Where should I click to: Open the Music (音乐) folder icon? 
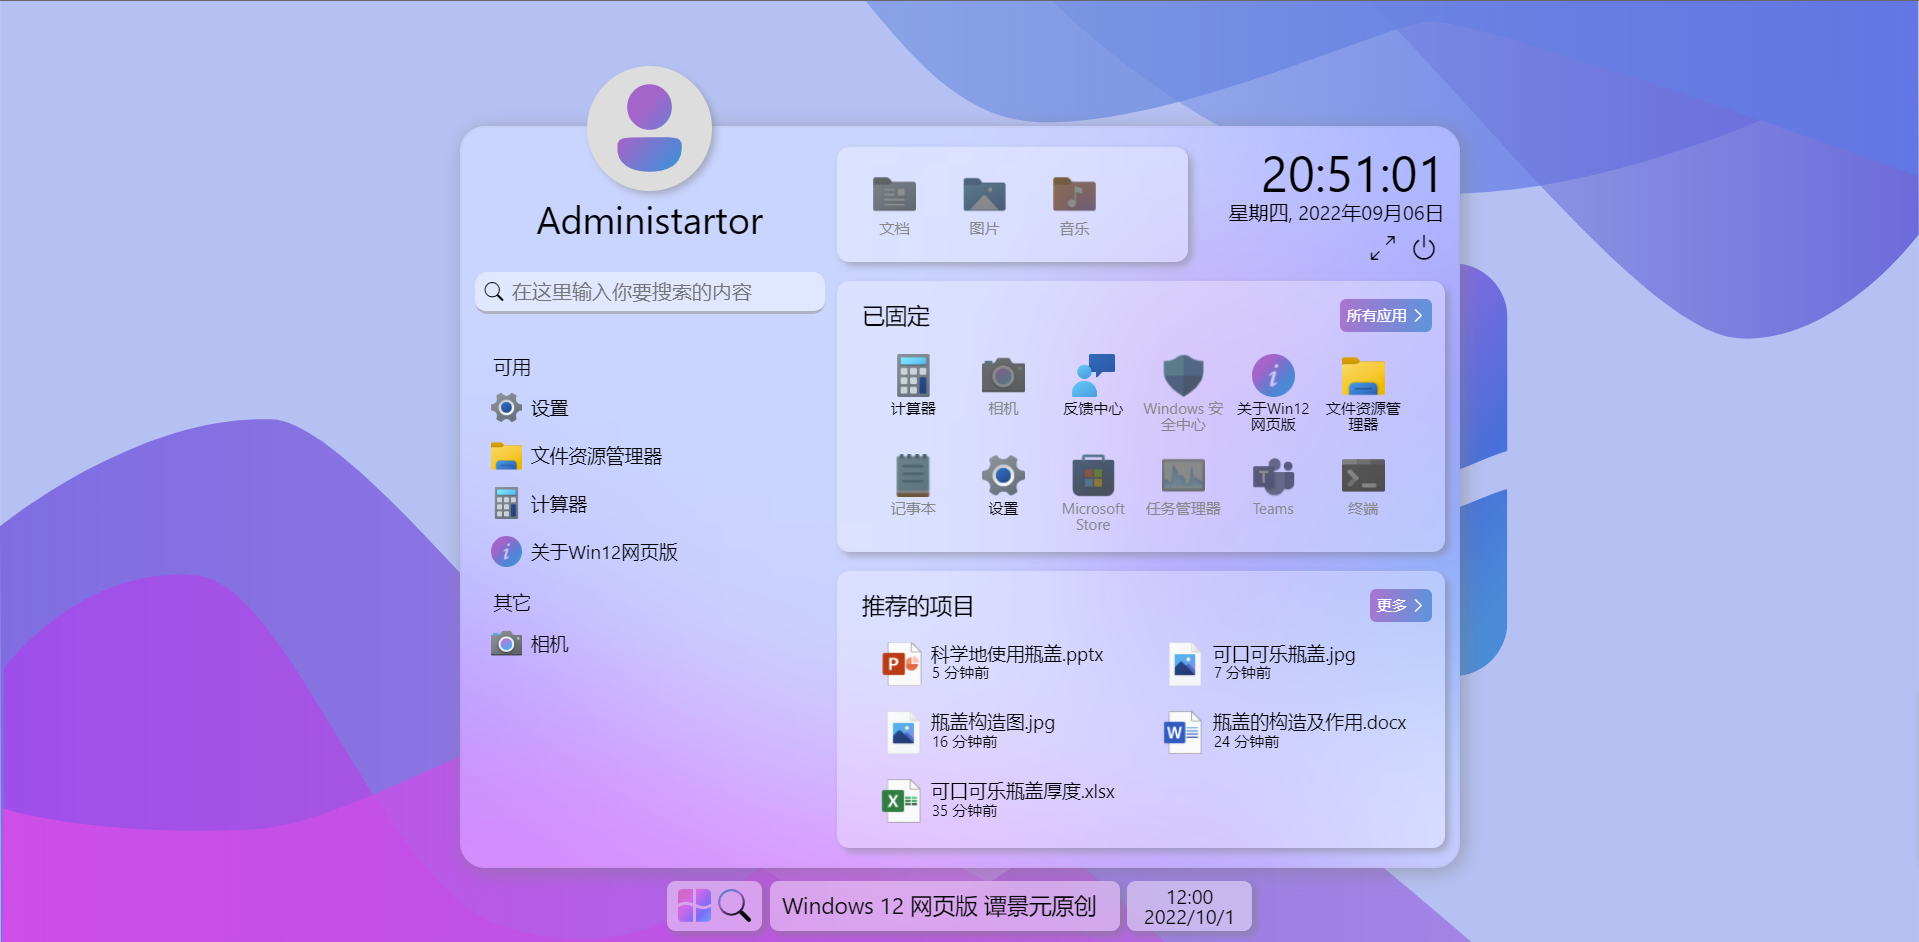pos(1074,194)
